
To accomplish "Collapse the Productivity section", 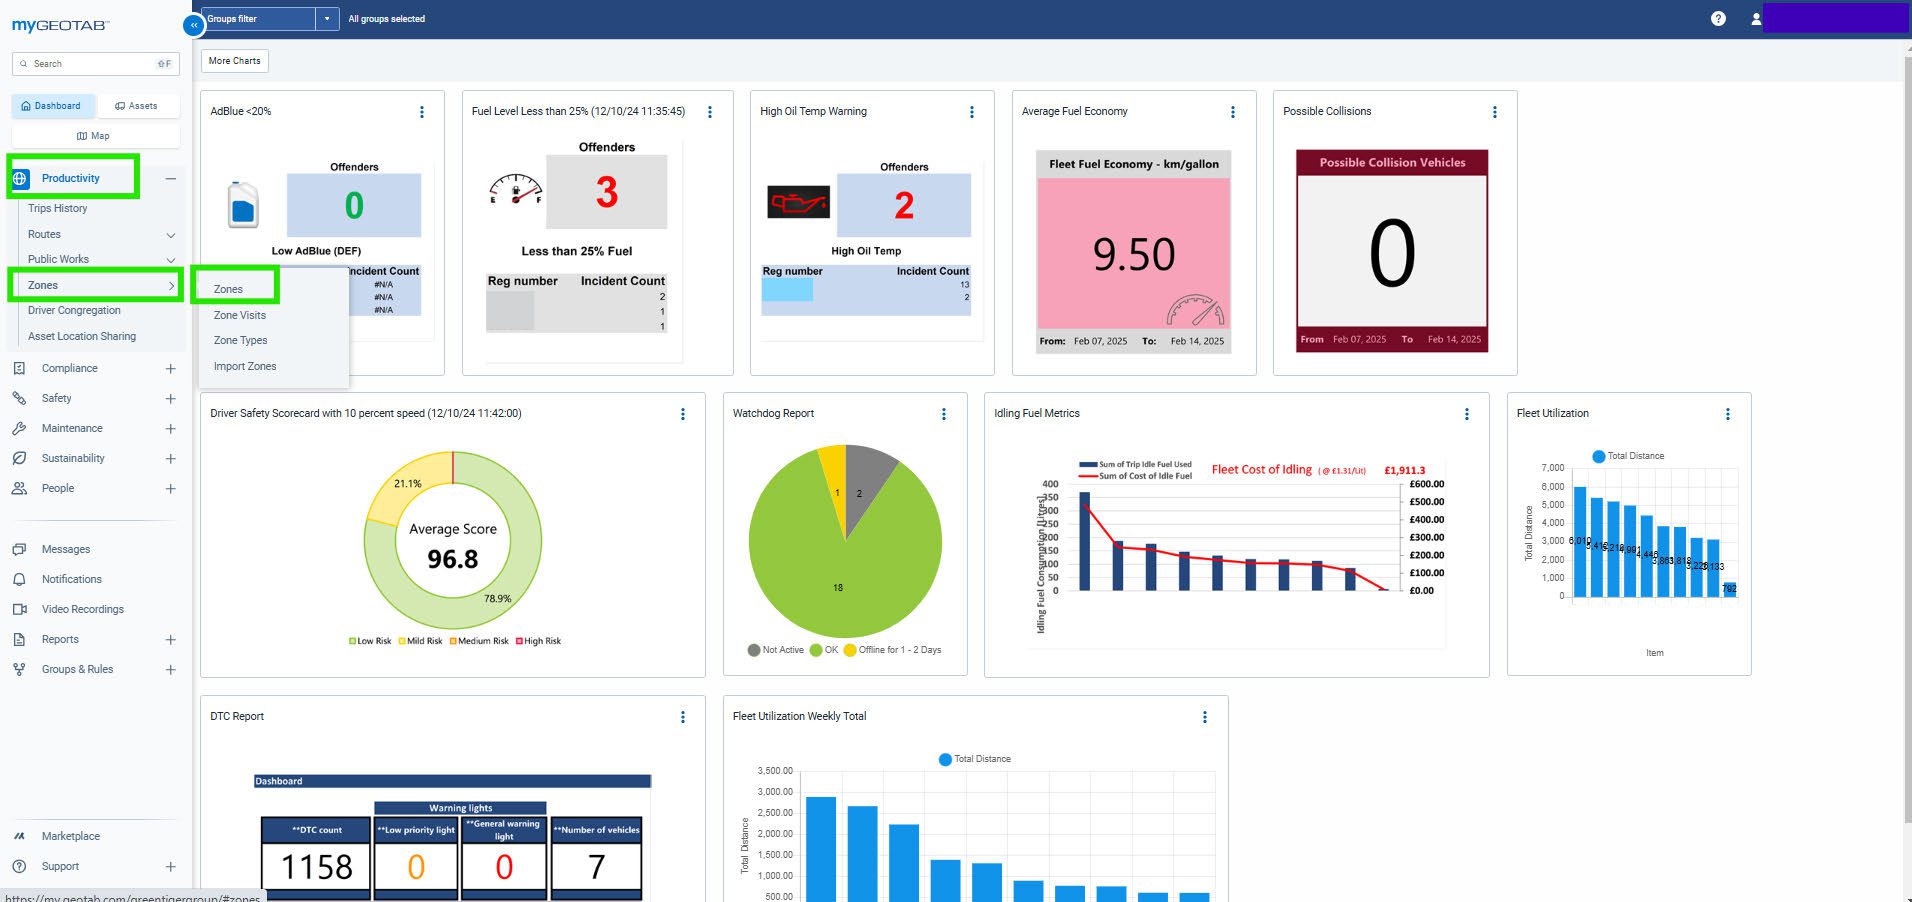I will point(170,179).
